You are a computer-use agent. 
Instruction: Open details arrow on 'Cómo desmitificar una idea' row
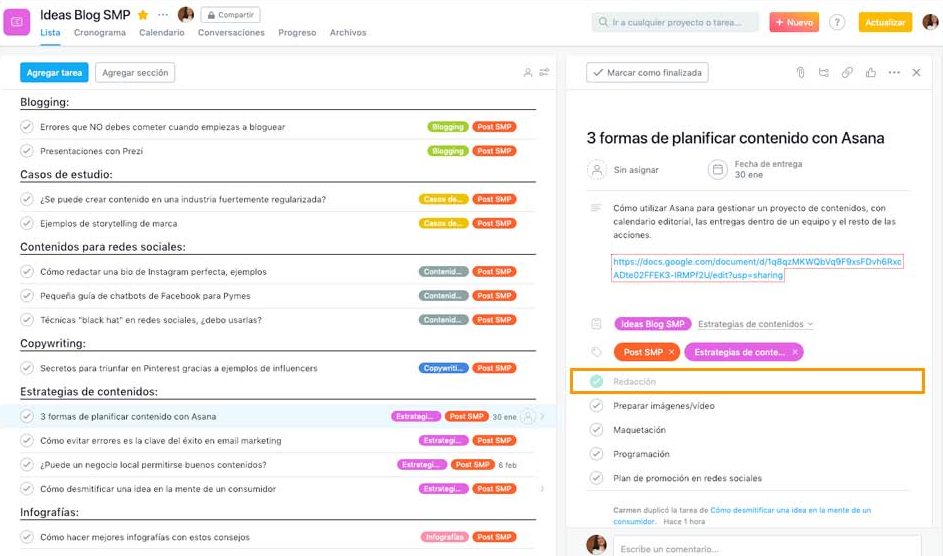click(x=542, y=489)
